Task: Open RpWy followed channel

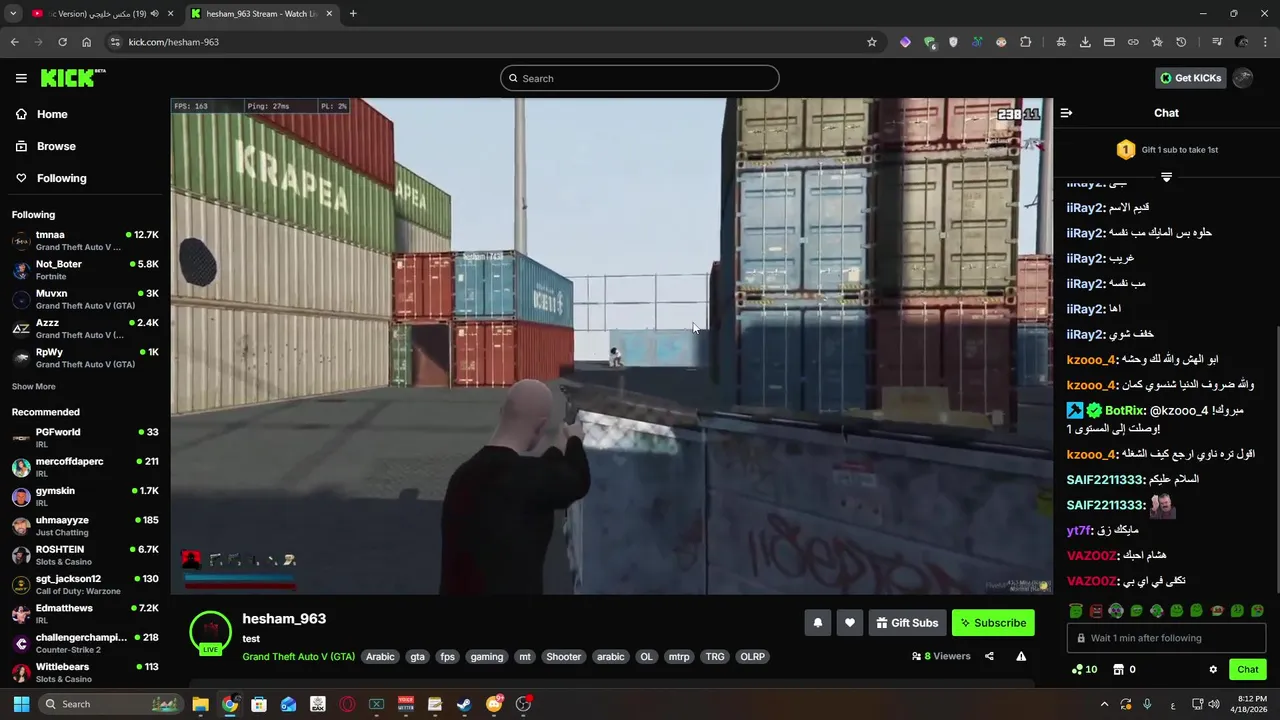Action: click(x=85, y=358)
